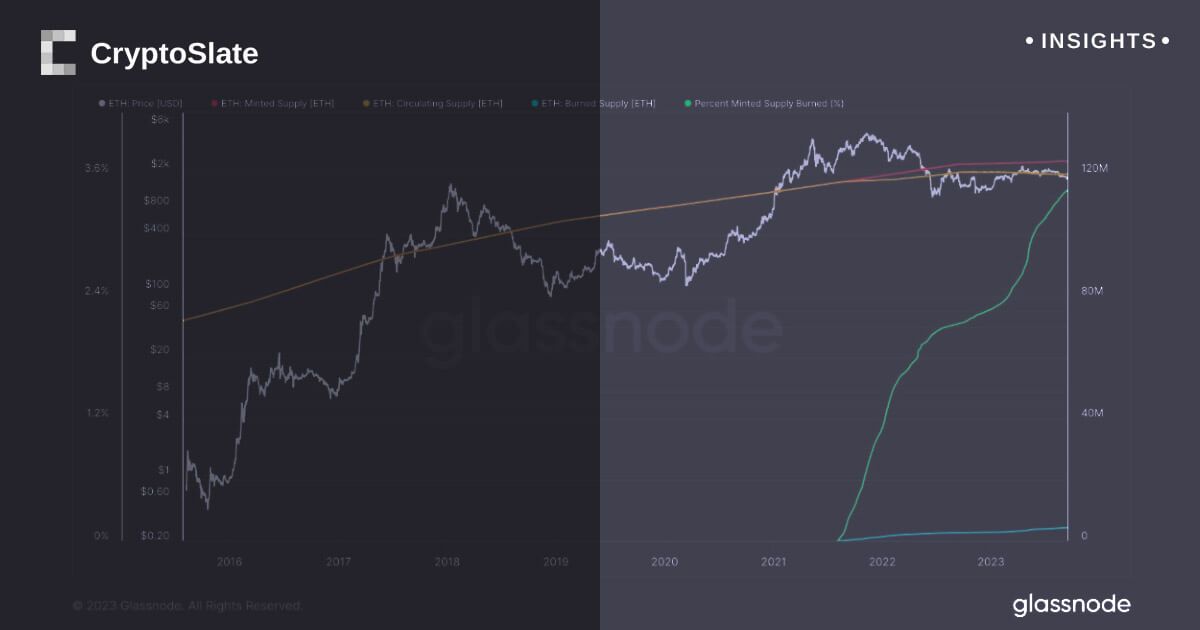Toggle the ETH: Minted Supply [ETH] series

coord(277,103)
